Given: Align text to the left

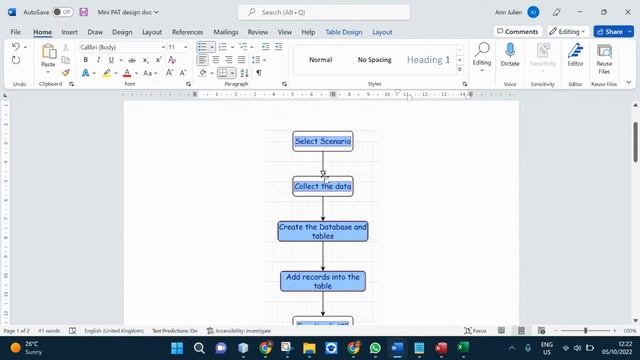Looking at the screenshot, I should (x=202, y=60).
